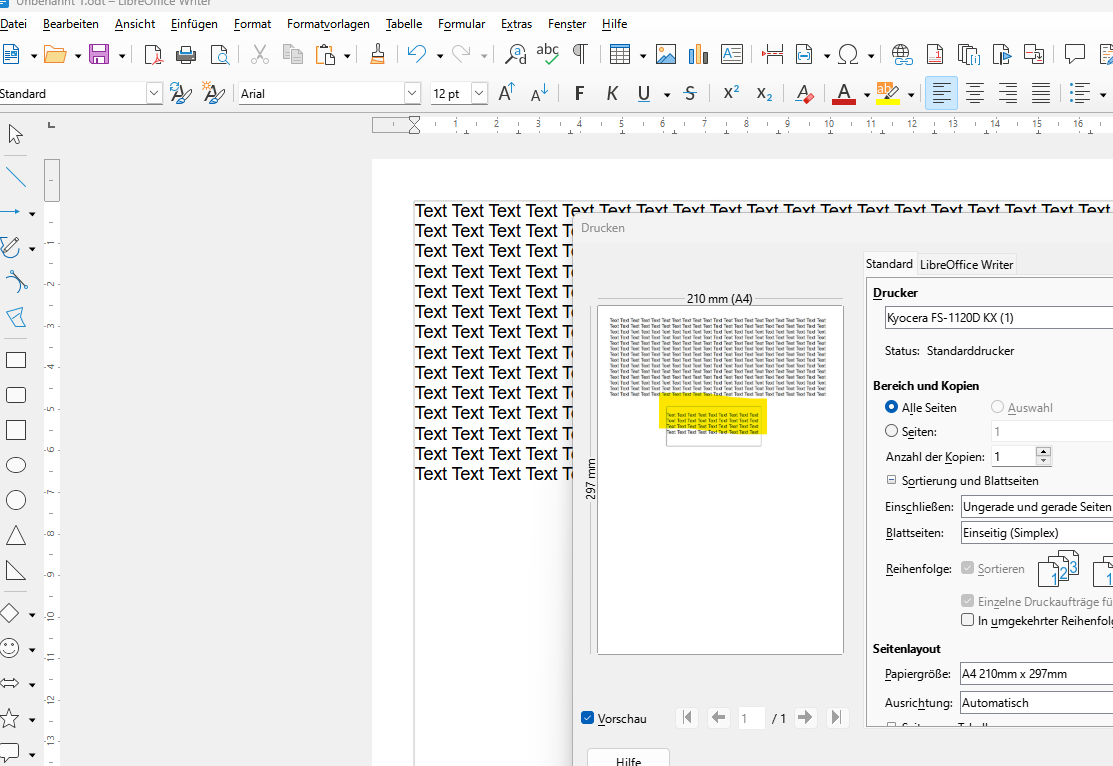Screen dimensions: 1113x766
Task: Insert a table using toolbar icon
Action: (620, 55)
